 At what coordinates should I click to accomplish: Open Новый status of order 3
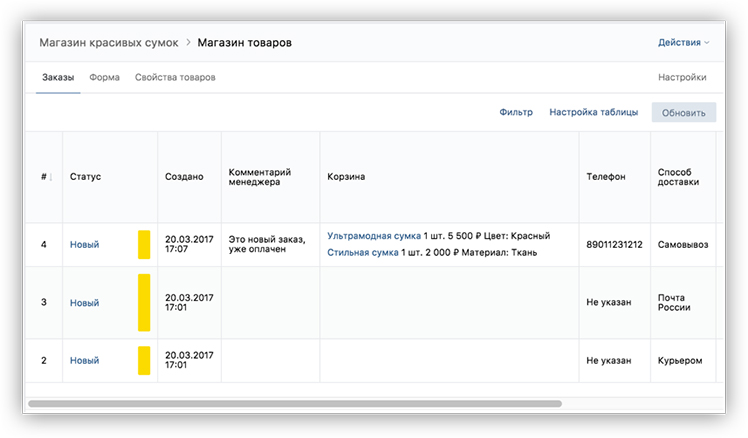click(x=84, y=303)
